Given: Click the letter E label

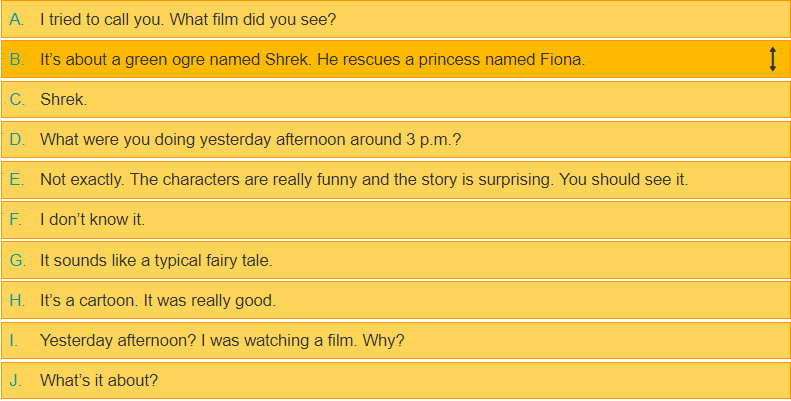Looking at the screenshot, I should click(x=17, y=180).
